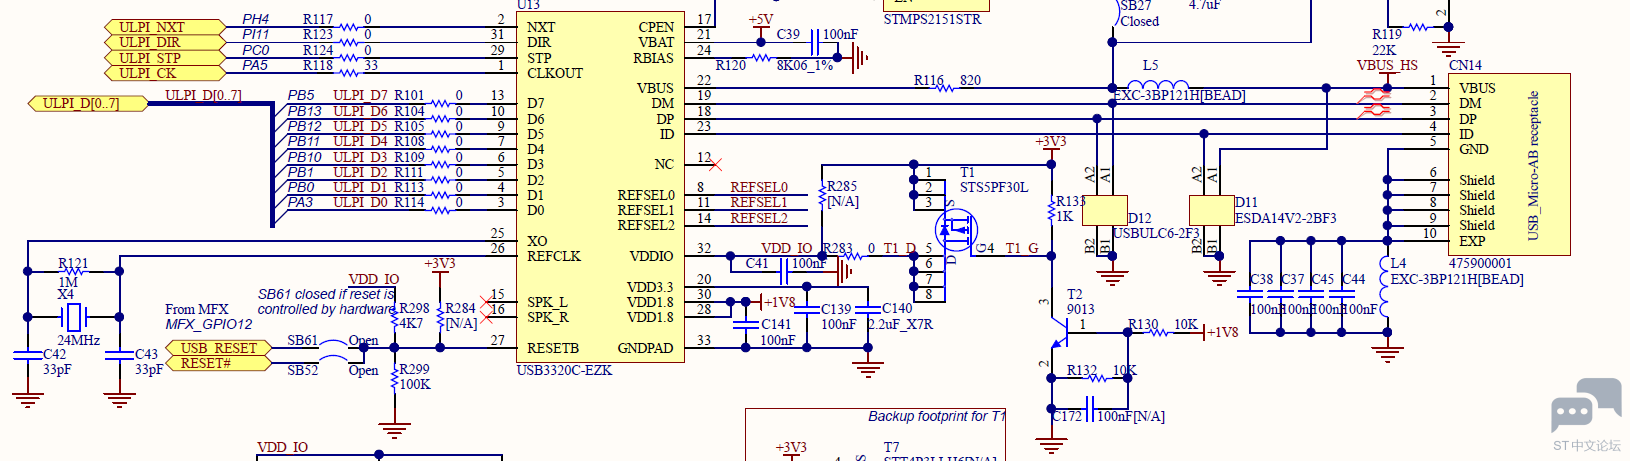Click the C39 100nF capacitor
Viewport: 1630px width, 461px height.
tap(817, 41)
